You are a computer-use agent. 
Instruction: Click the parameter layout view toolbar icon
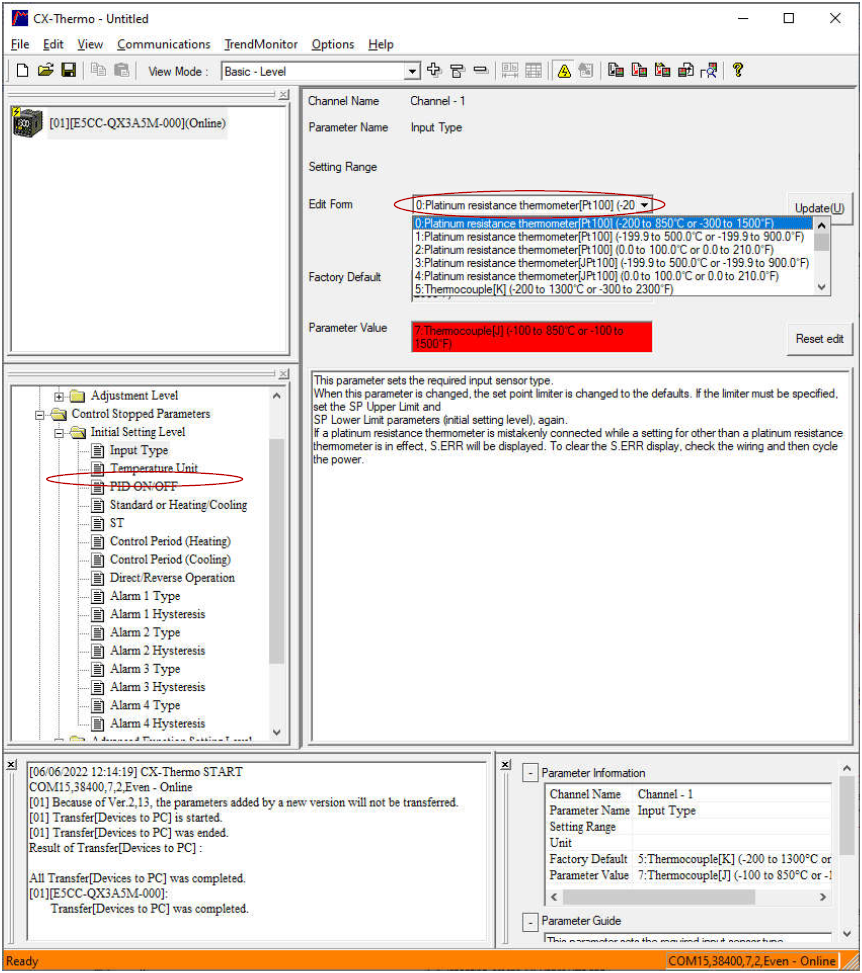click(x=510, y=71)
